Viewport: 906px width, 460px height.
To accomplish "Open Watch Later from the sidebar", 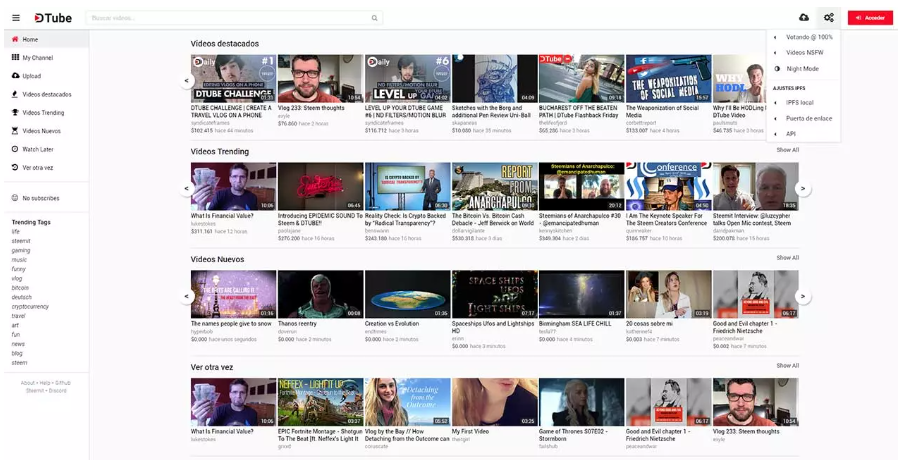I will 37,149.
